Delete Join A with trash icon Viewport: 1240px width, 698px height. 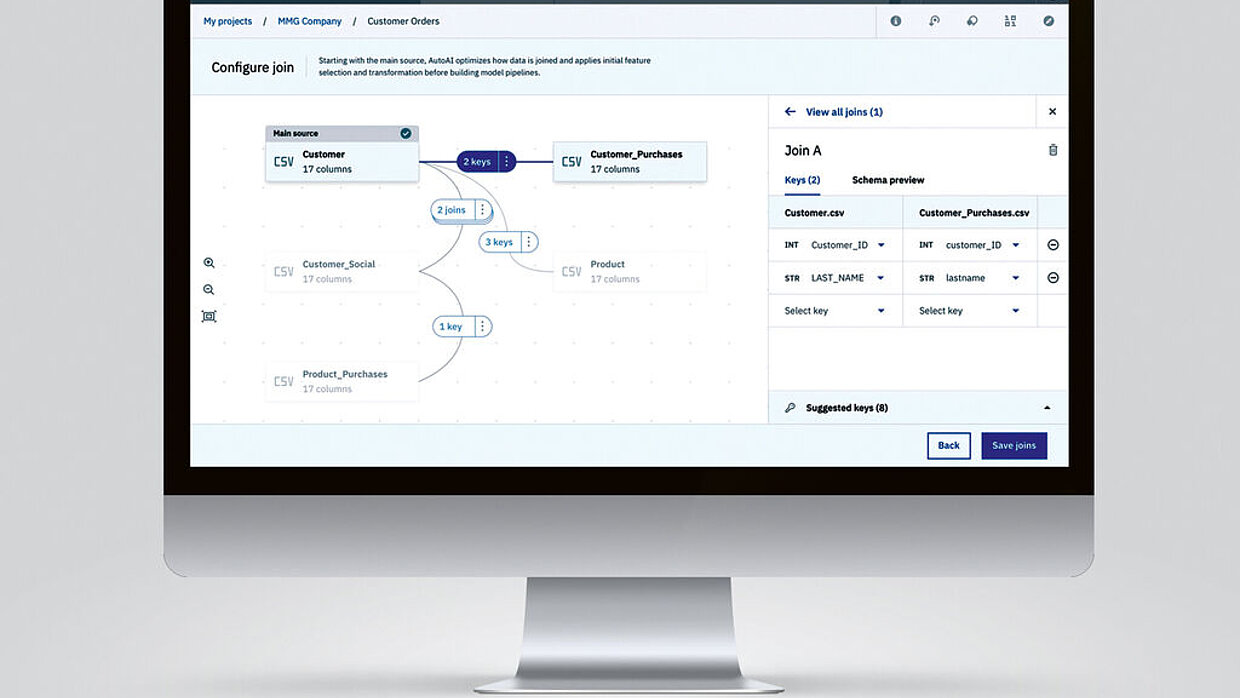[1052, 150]
